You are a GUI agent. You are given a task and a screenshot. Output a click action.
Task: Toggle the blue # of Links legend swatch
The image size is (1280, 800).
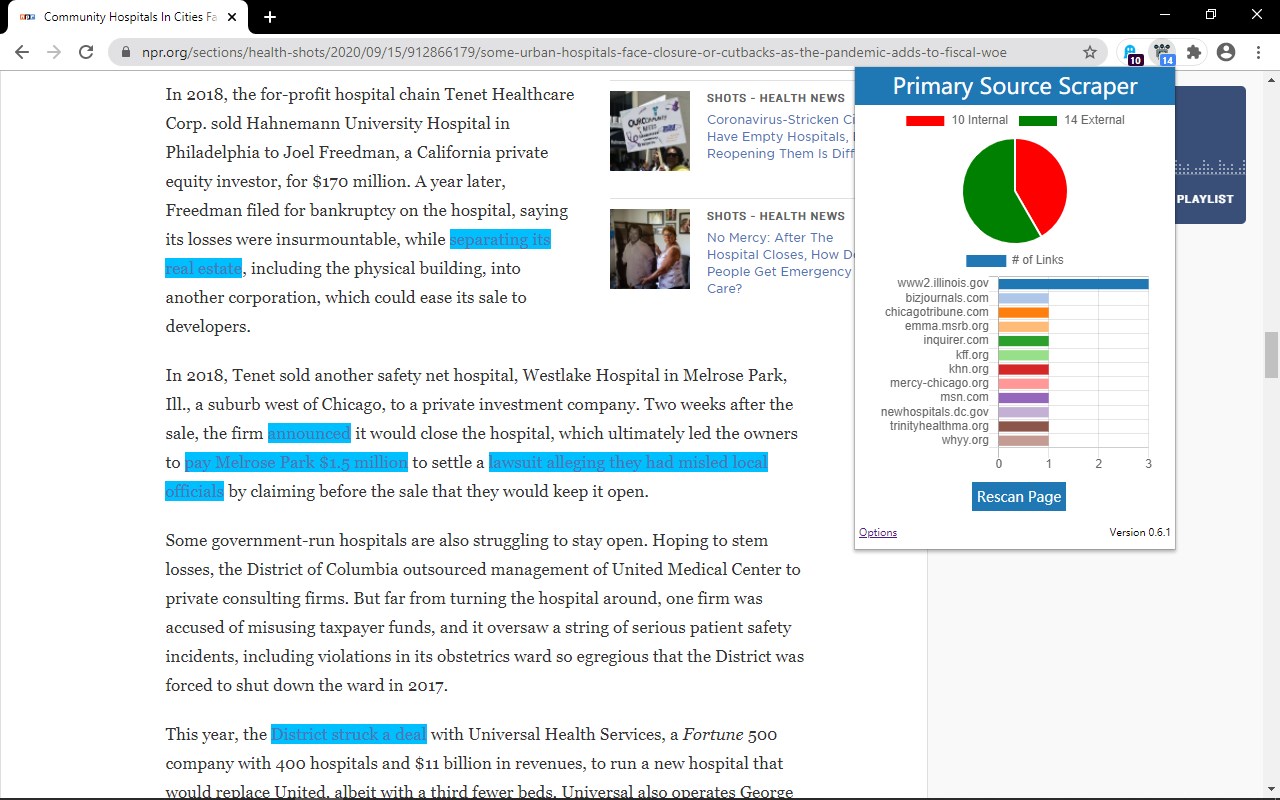(986, 260)
